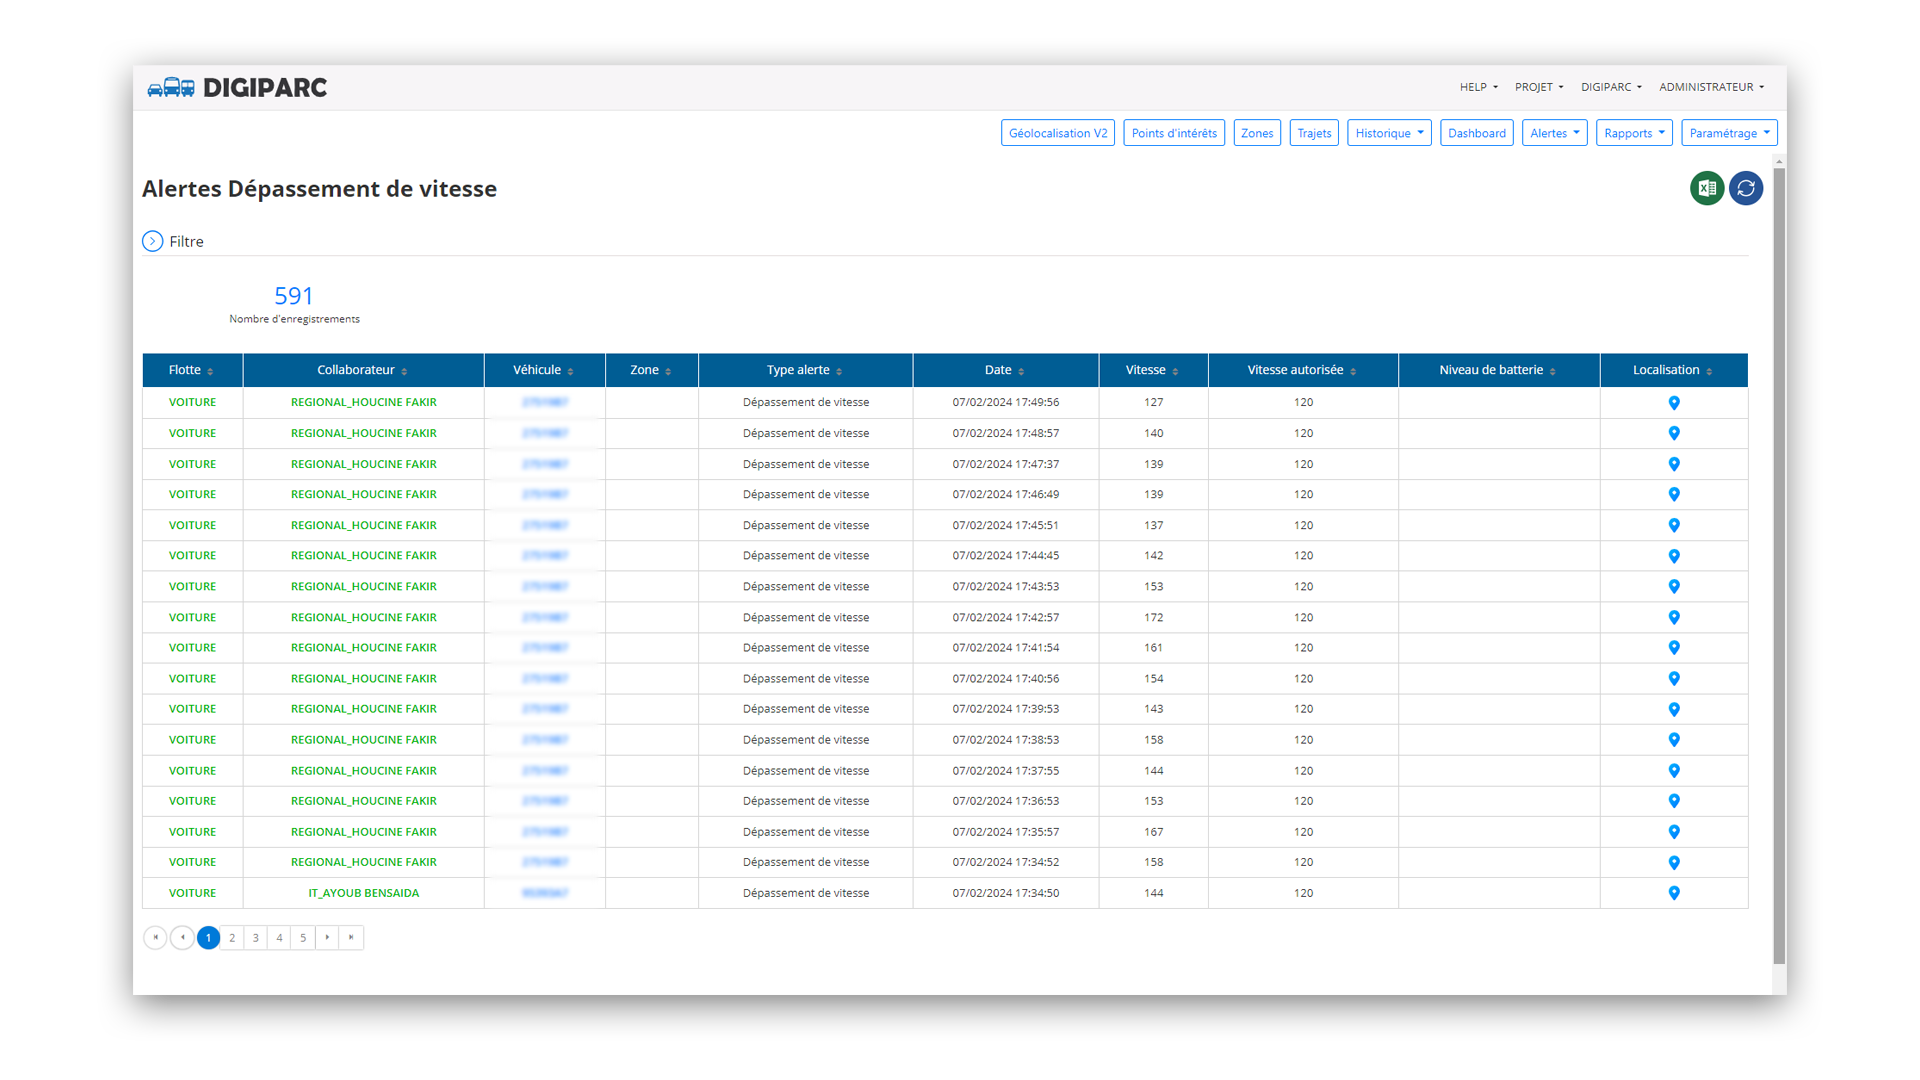Sort table by Date column

coord(1005,370)
